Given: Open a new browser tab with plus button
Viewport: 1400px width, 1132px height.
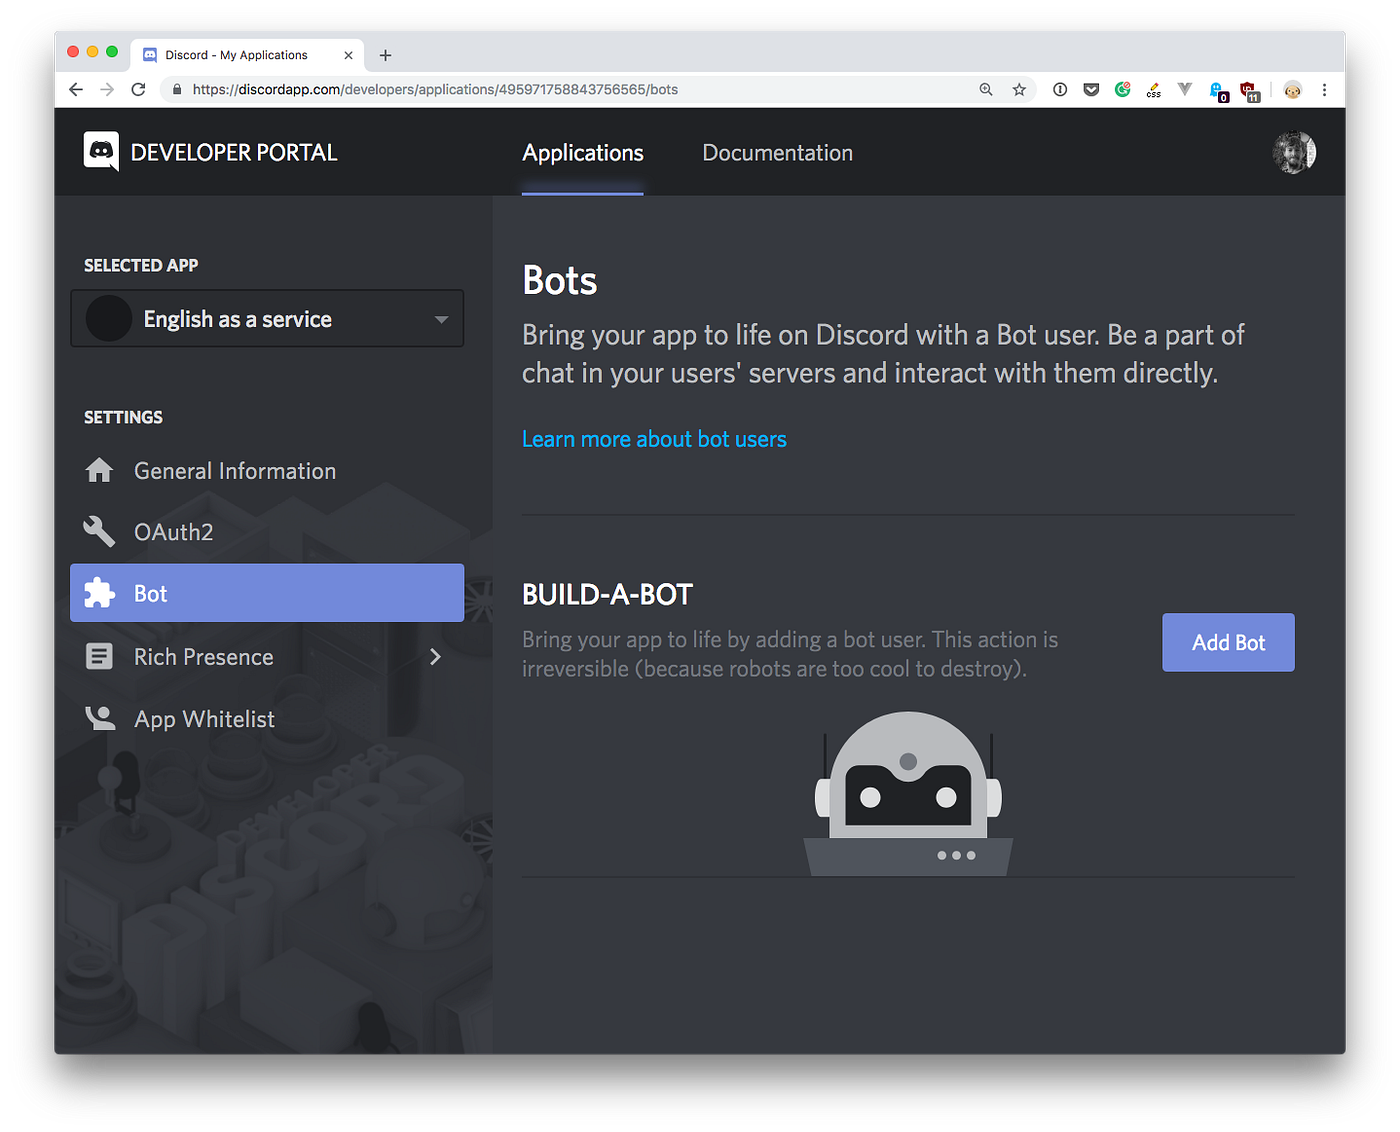Looking at the screenshot, I should [385, 55].
